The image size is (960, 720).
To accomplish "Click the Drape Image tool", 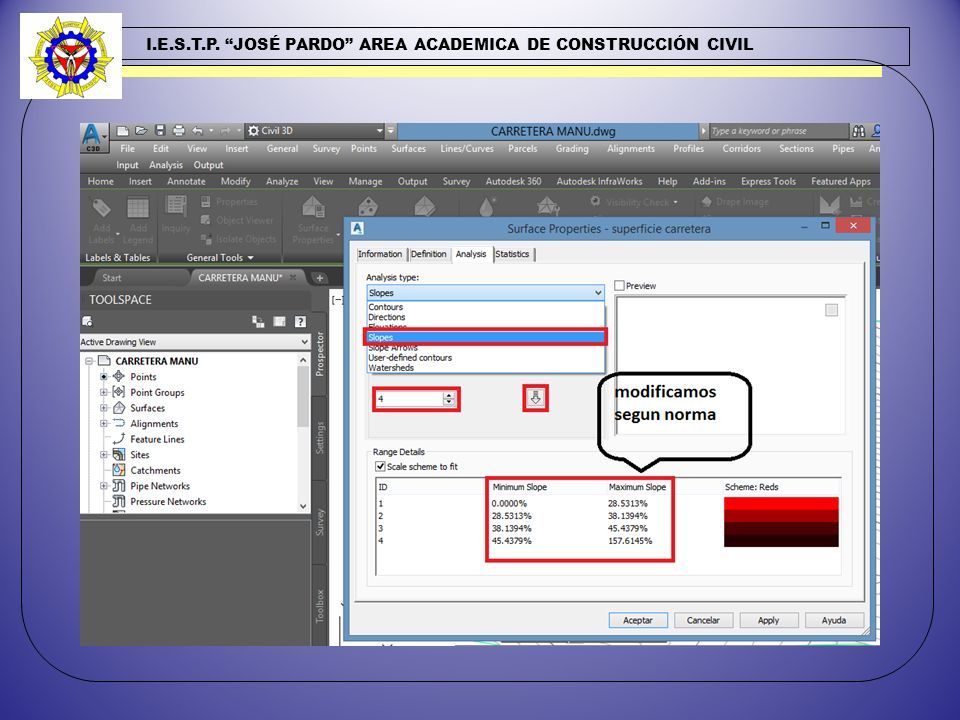I will coord(735,202).
